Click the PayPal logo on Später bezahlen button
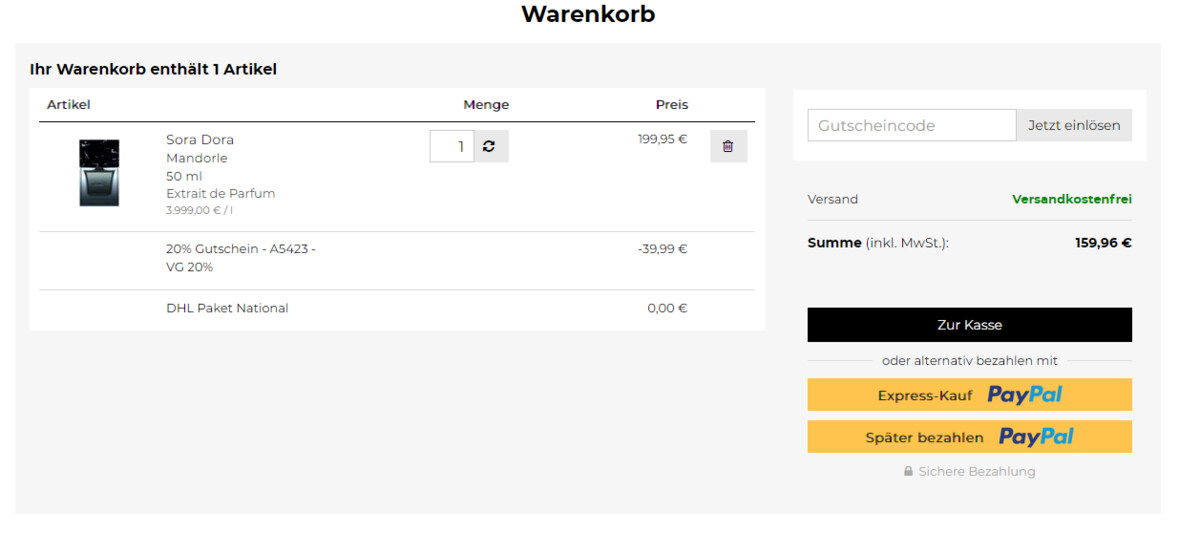The width and height of the screenshot is (1200, 534). click(x=1035, y=437)
